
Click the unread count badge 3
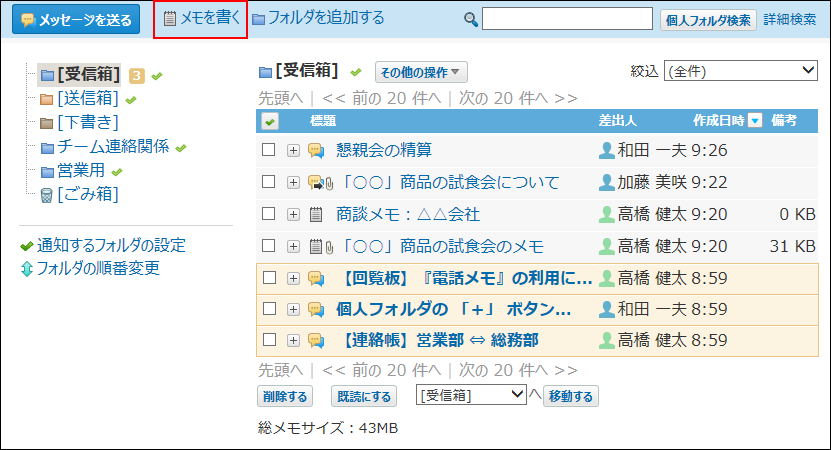pos(137,76)
